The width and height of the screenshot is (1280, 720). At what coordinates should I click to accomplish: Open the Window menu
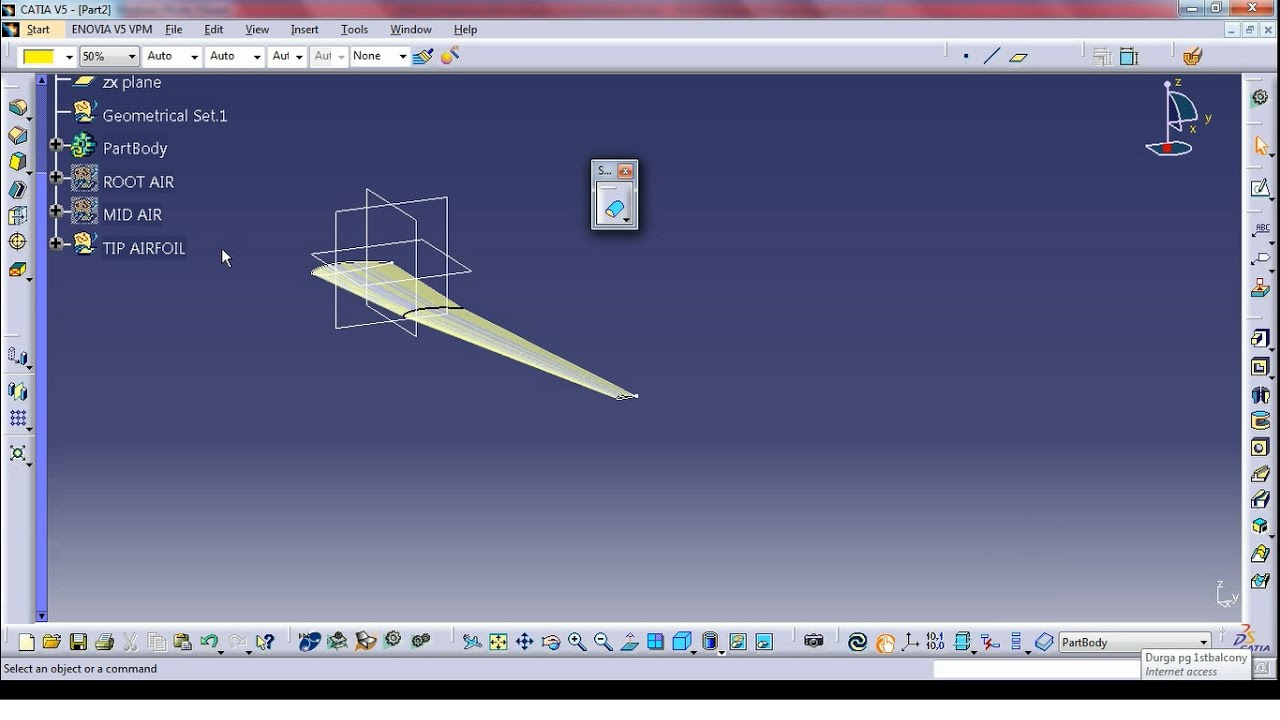[411, 30]
